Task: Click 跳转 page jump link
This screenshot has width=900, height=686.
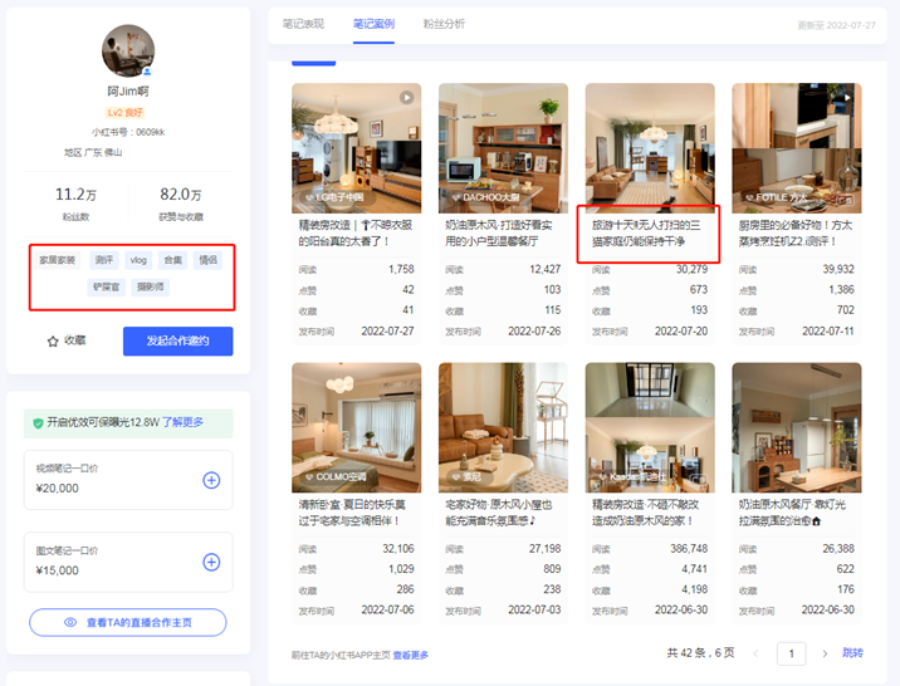Action: click(852, 653)
